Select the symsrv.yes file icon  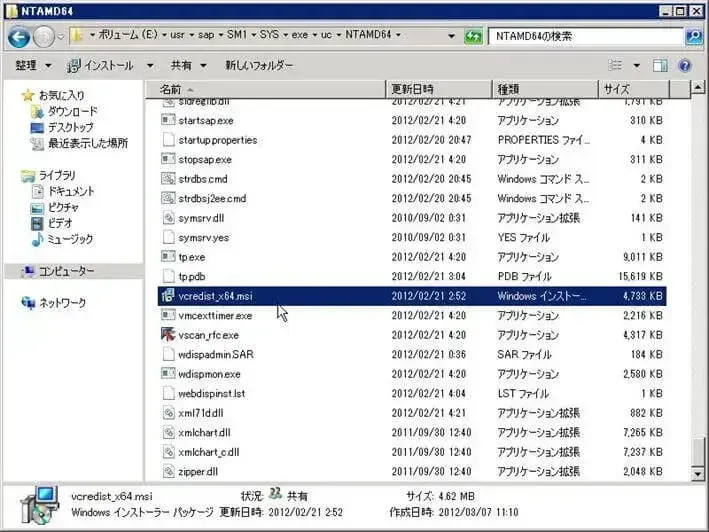tap(168, 237)
